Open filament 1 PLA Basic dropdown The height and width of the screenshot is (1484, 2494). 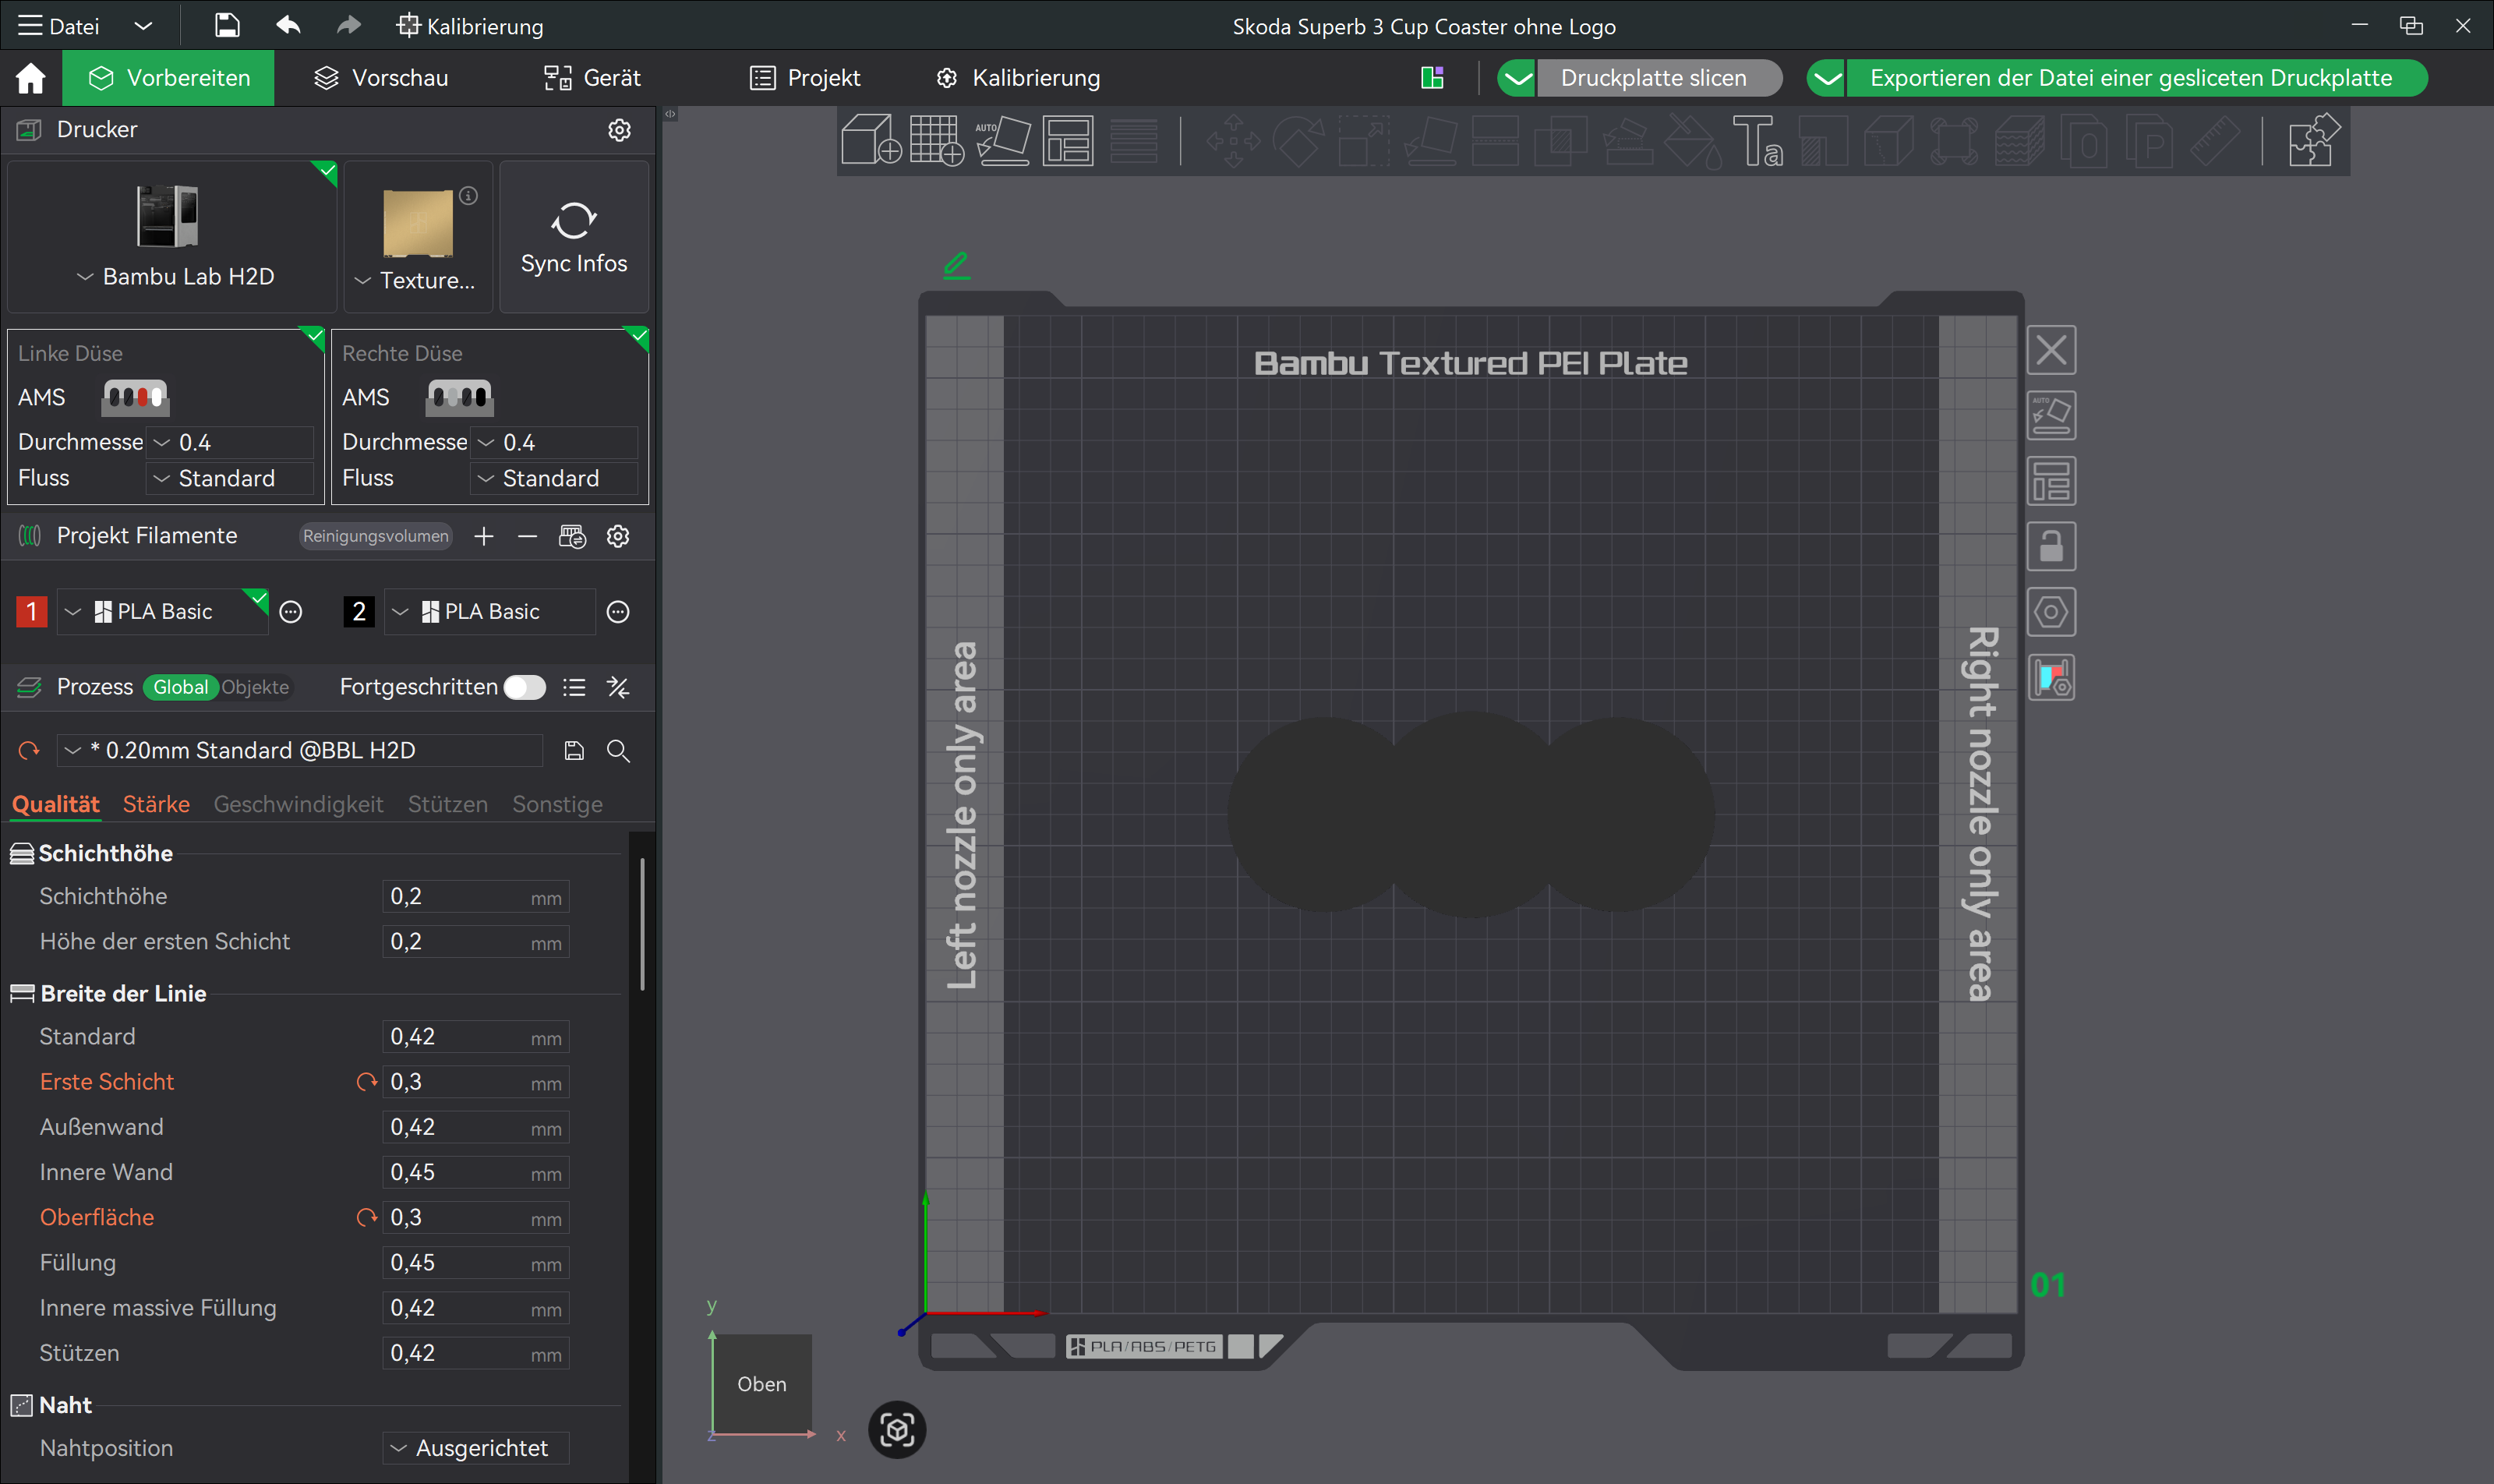point(163,612)
